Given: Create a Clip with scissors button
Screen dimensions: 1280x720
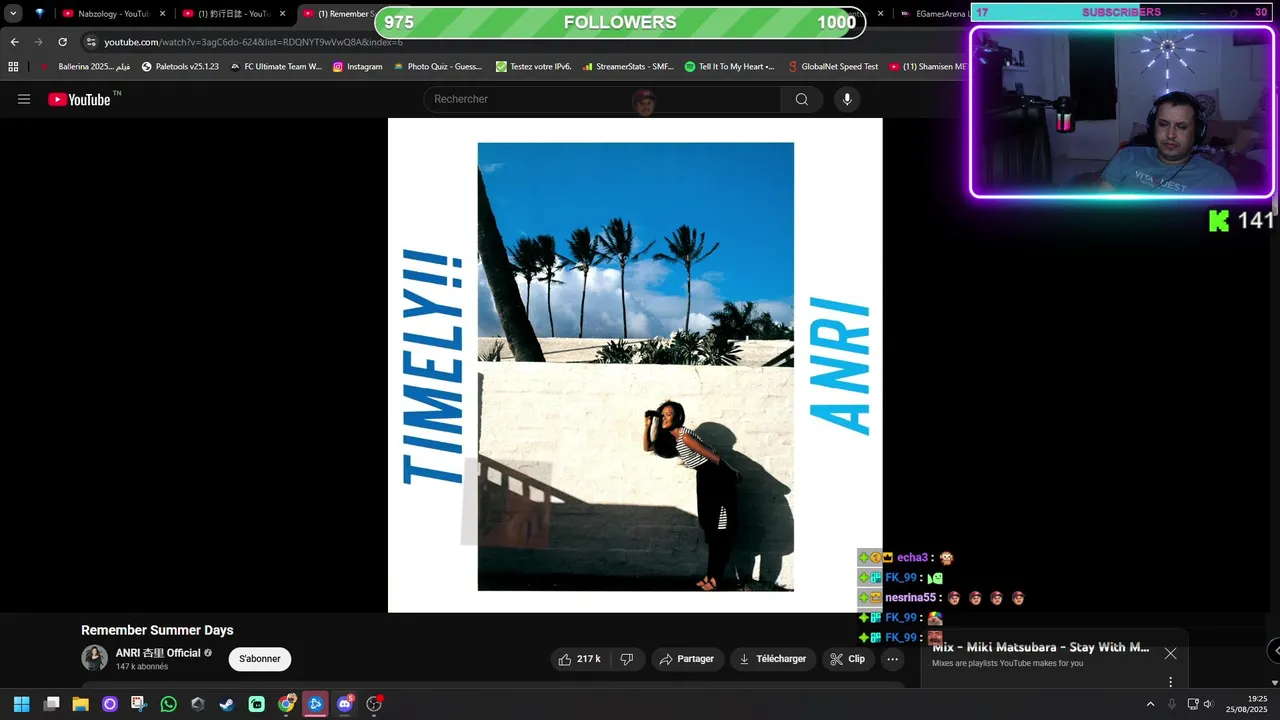Looking at the screenshot, I should pos(847,659).
